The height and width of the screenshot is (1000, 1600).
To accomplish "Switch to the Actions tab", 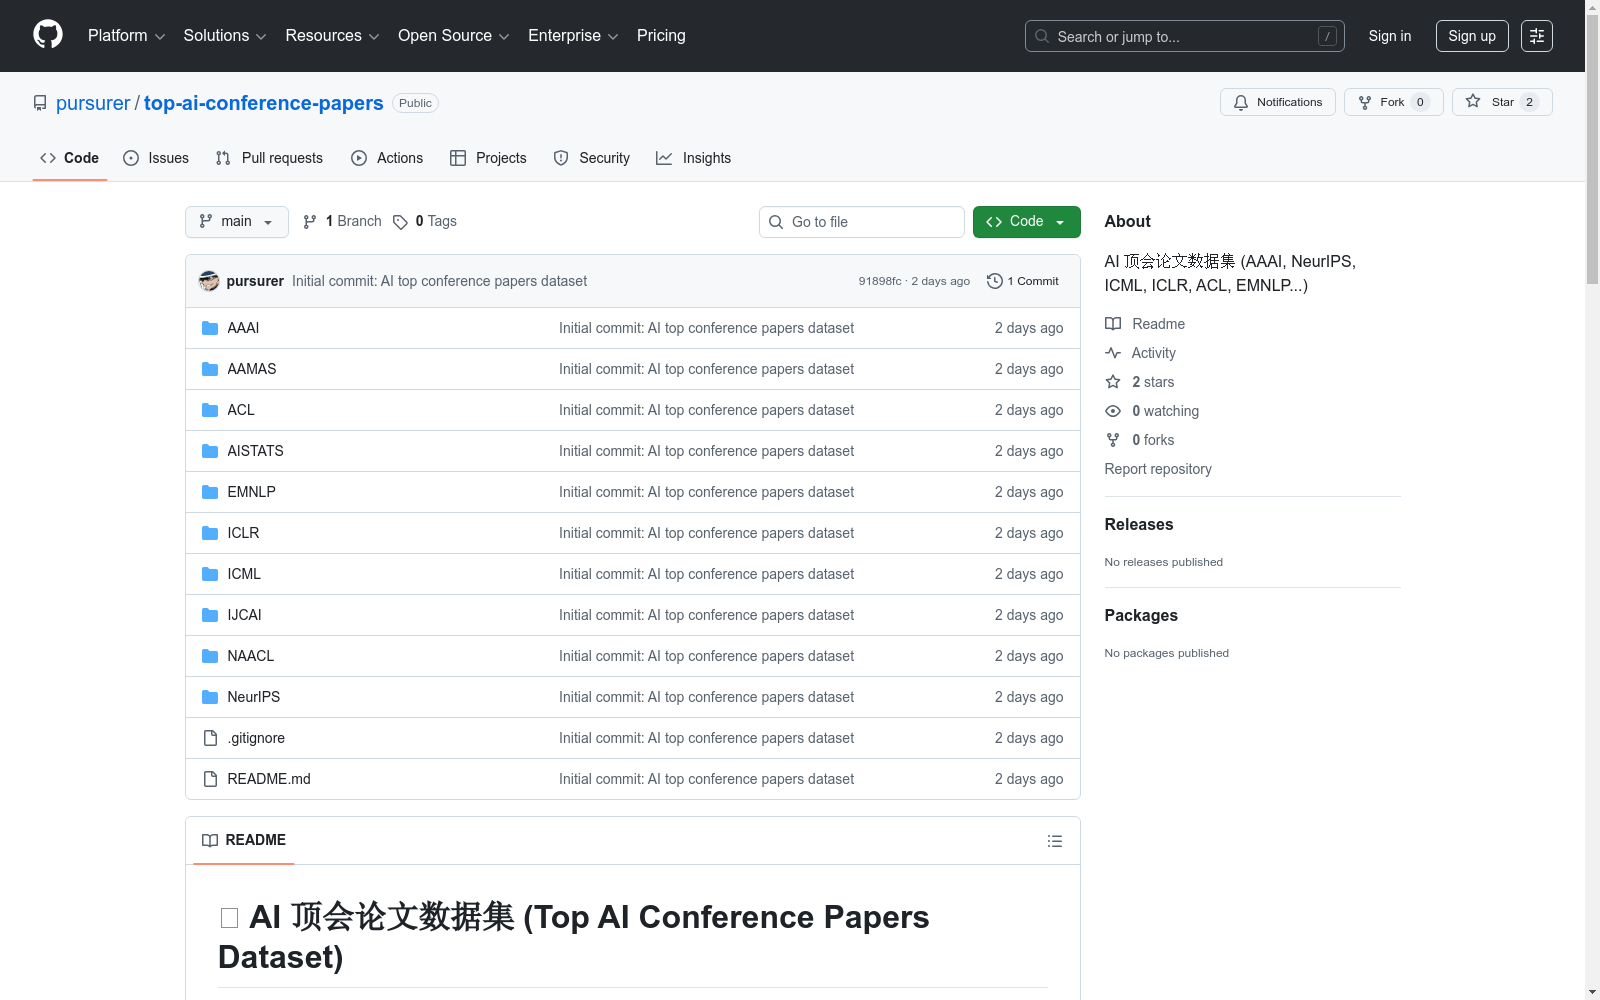I will coord(387,158).
